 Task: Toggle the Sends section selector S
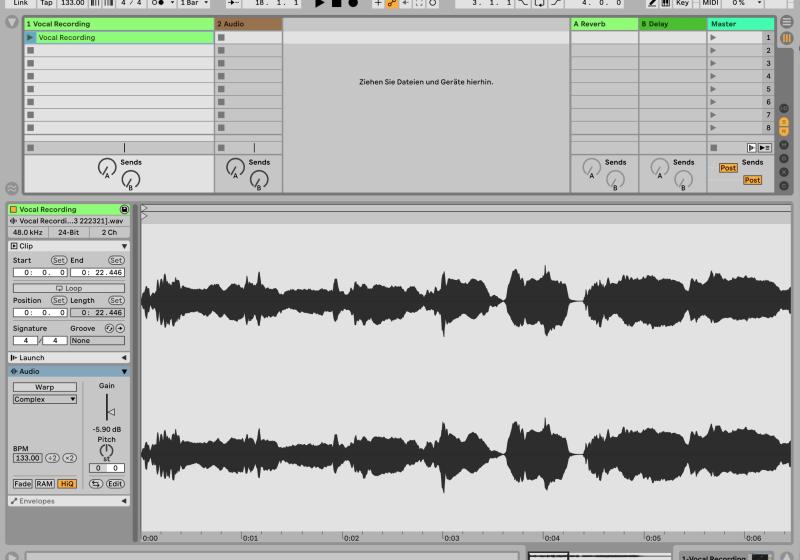(784, 122)
